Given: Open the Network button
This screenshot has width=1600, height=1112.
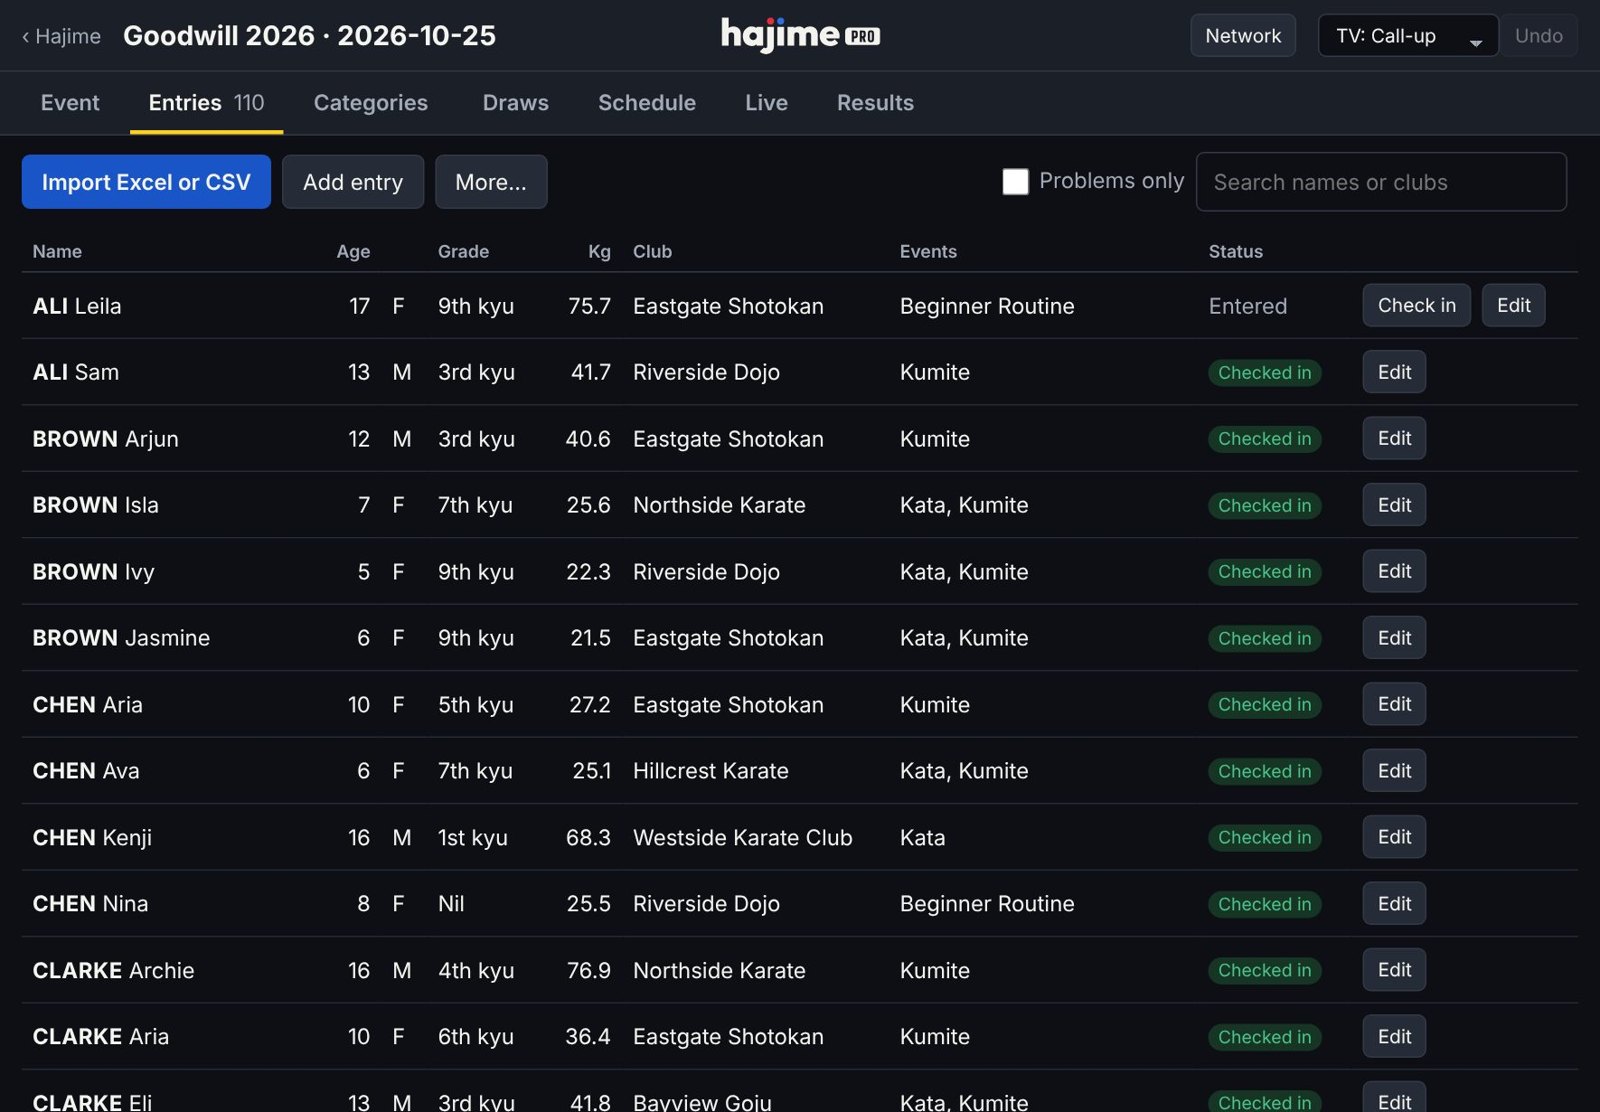Looking at the screenshot, I should pyautogui.click(x=1243, y=36).
